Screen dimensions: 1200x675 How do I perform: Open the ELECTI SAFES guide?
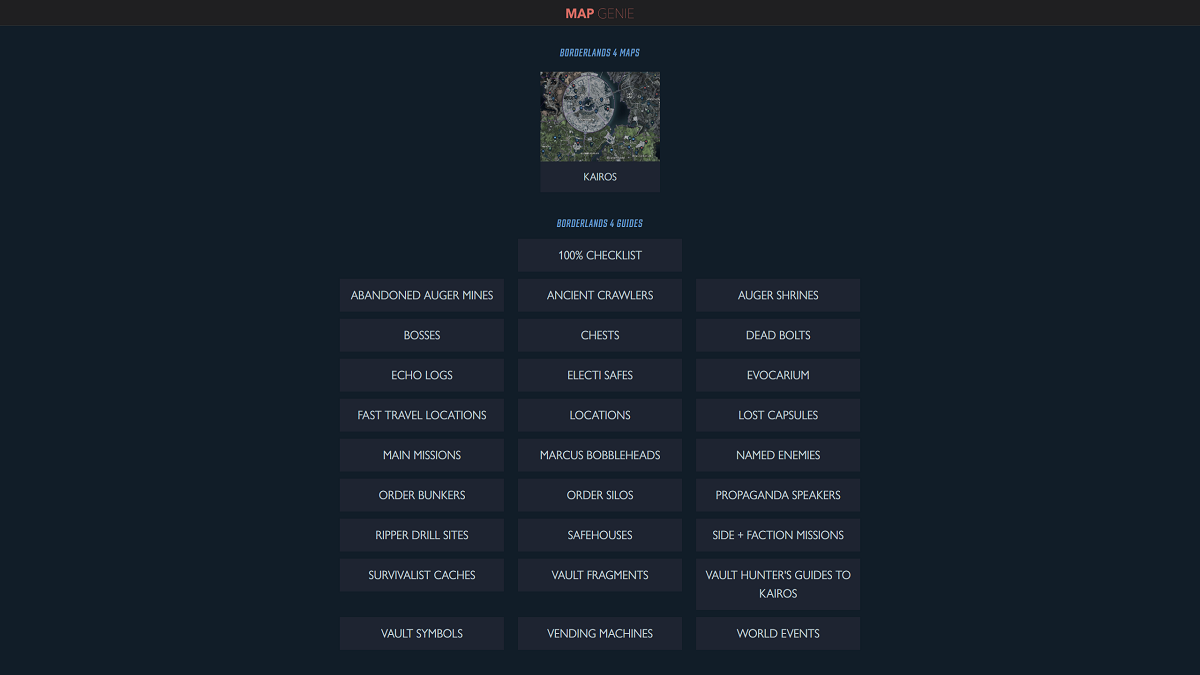tap(599, 375)
